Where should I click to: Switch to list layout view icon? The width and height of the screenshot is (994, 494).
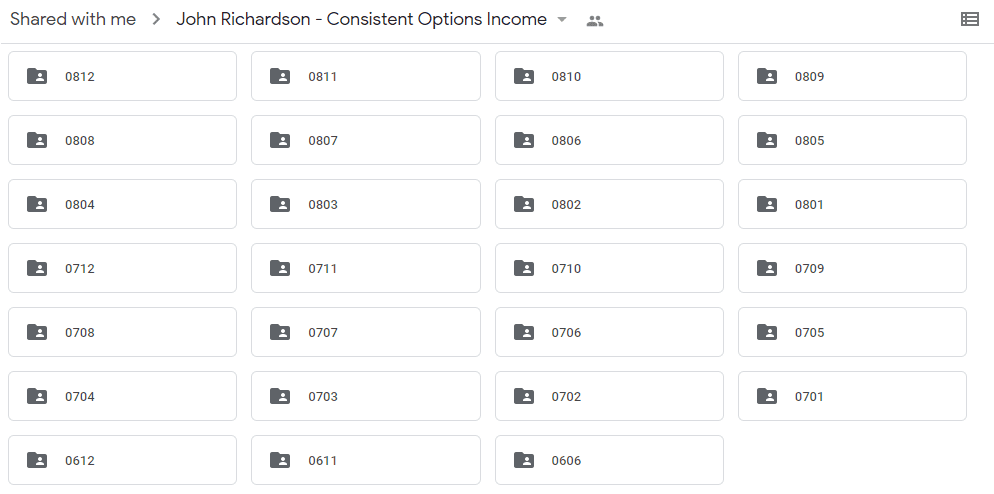click(969, 19)
